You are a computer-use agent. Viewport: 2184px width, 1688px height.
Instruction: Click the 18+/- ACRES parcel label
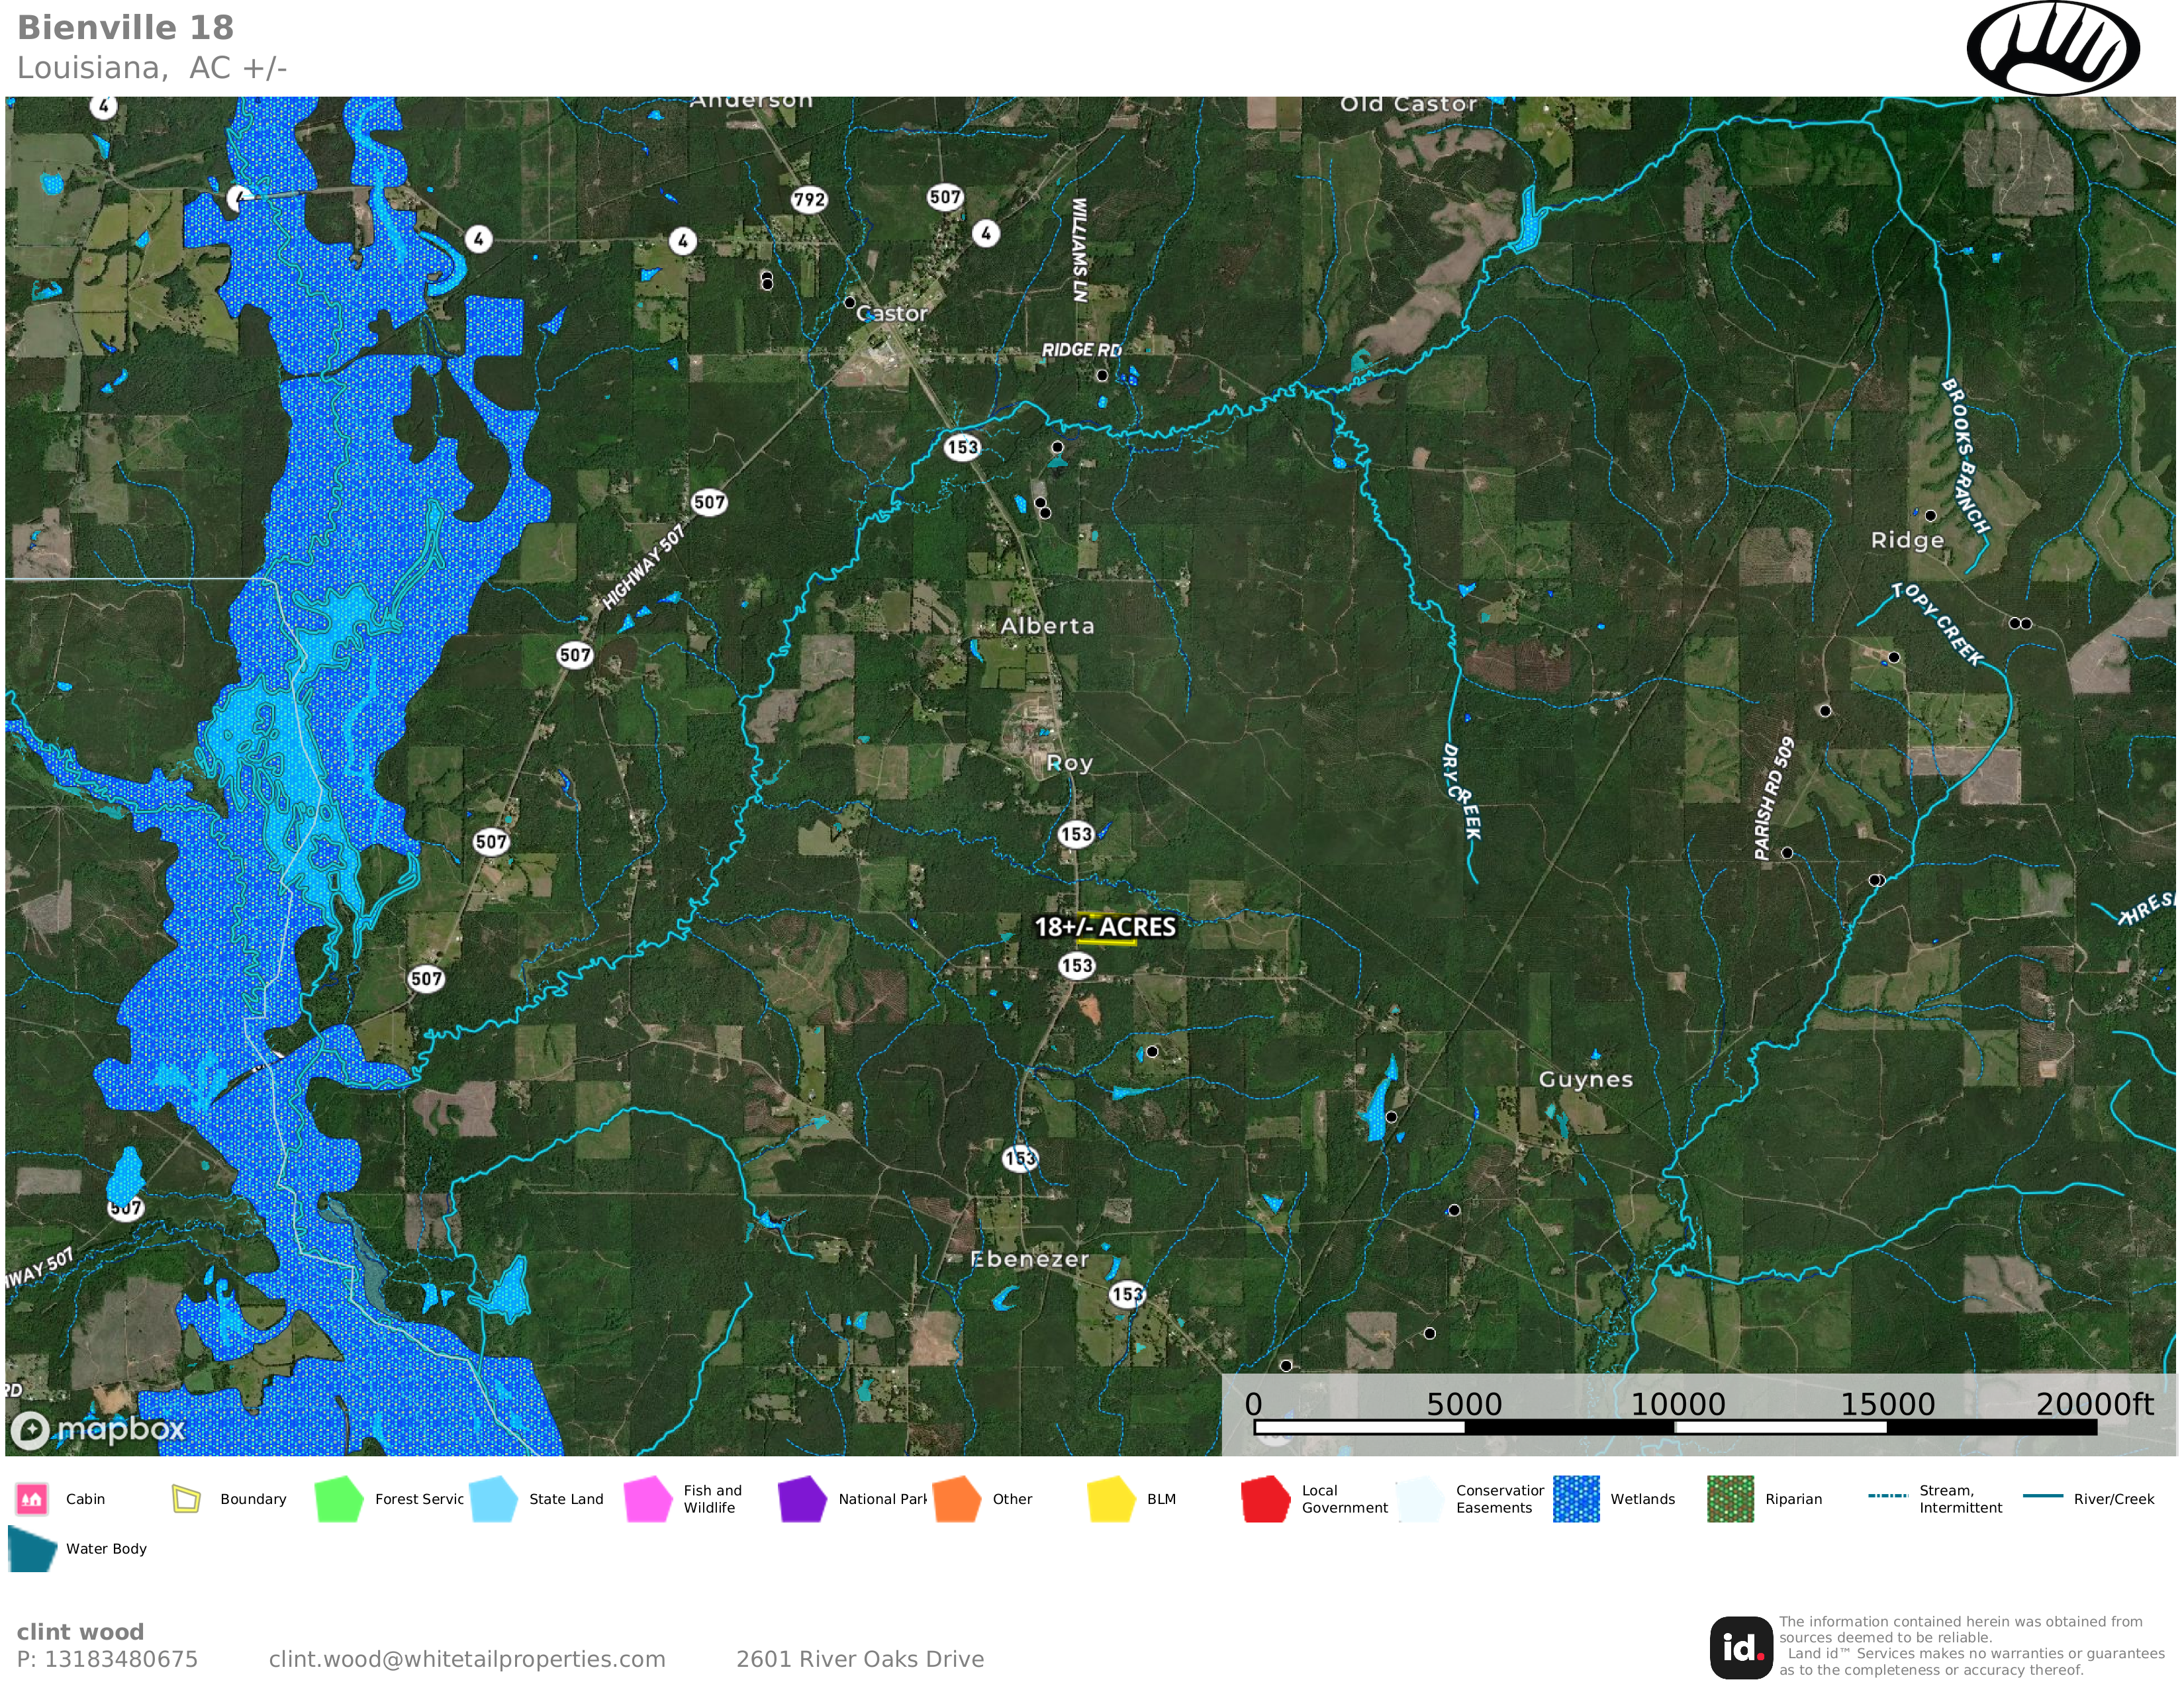(x=1104, y=927)
